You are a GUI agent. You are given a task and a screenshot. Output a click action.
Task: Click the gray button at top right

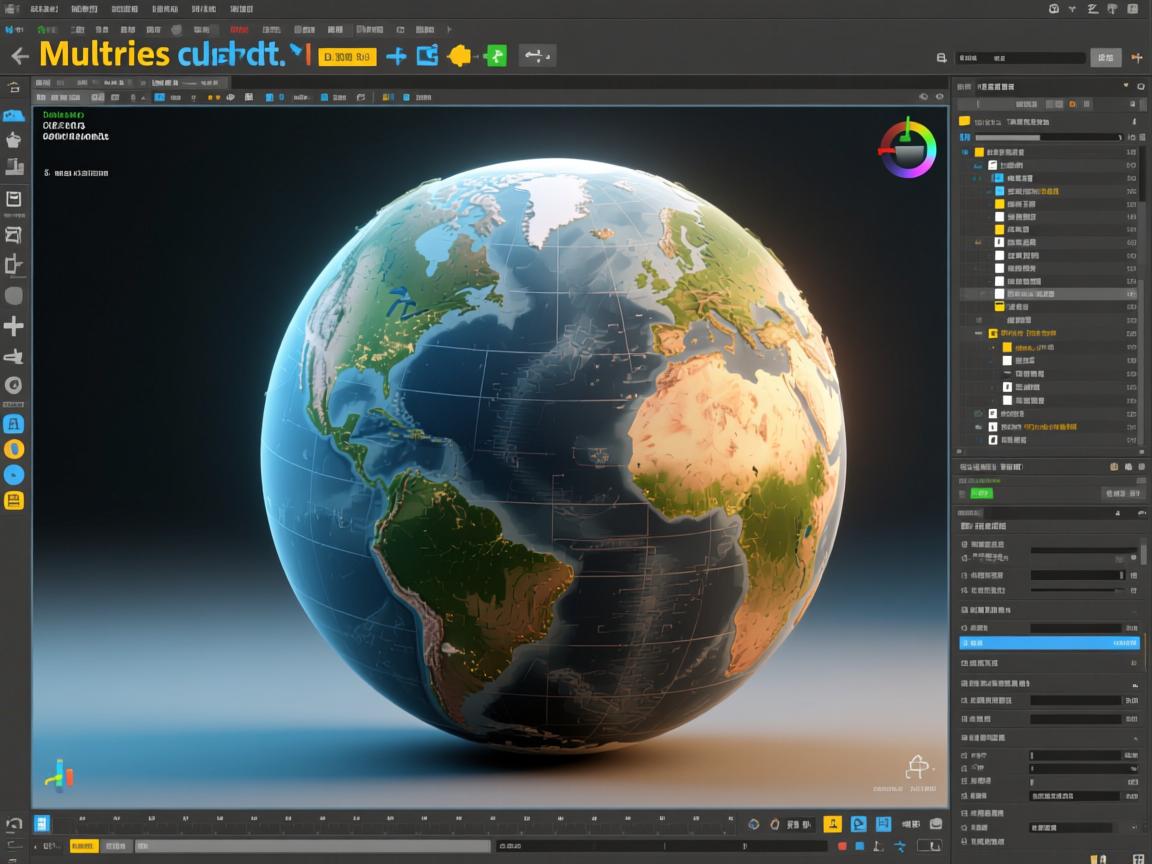pyautogui.click(x=1105, y=58)
